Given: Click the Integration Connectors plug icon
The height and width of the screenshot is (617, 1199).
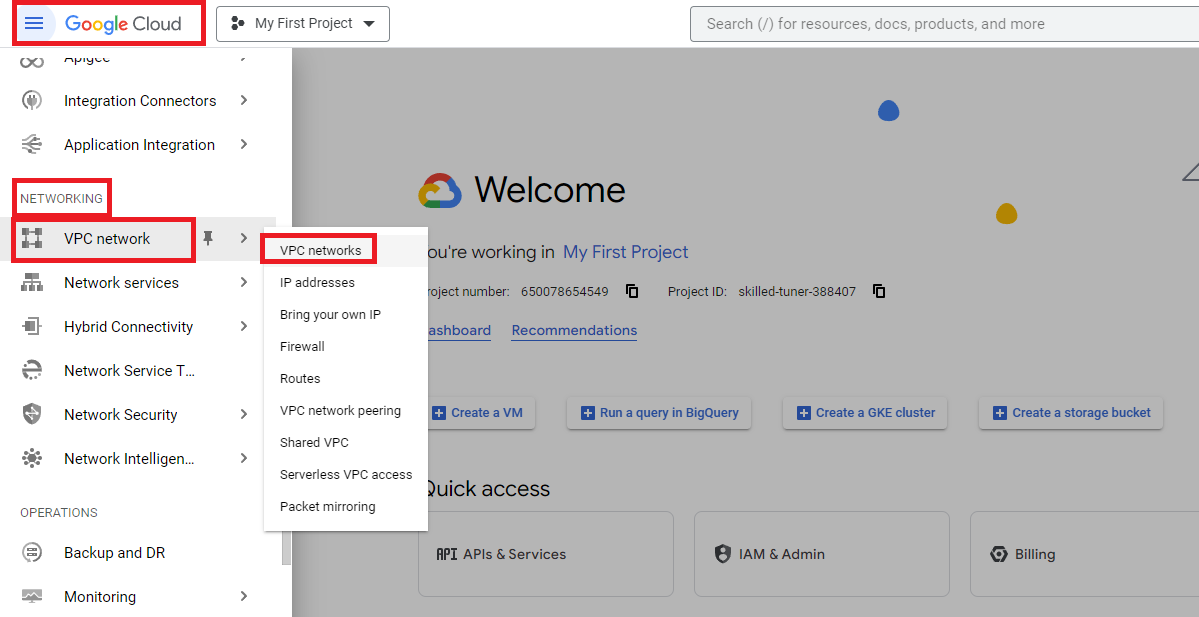Looking at the screenshot, I should 31,101.
